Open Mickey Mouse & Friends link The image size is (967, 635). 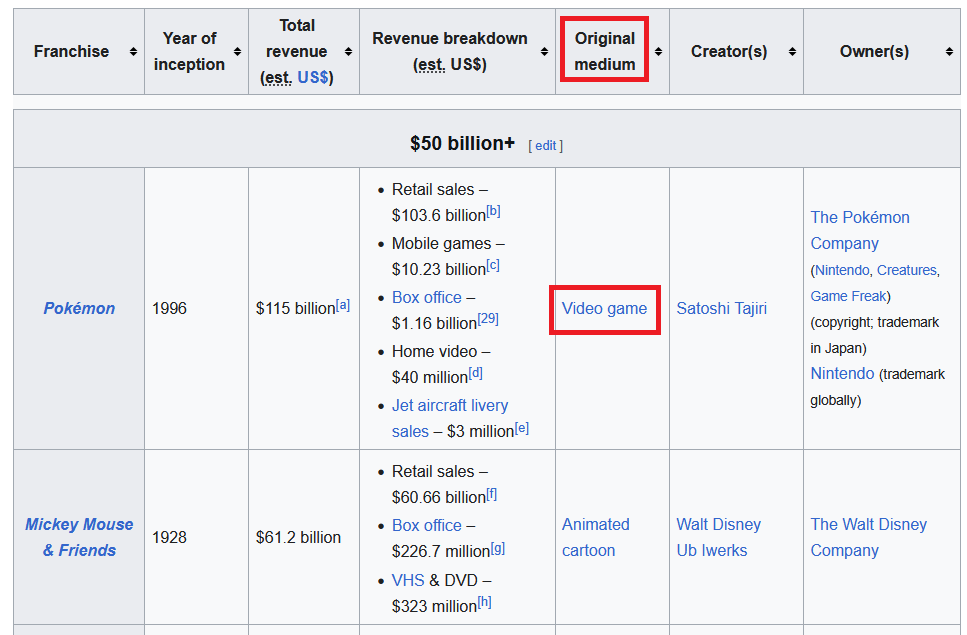(x=80, y=537)
